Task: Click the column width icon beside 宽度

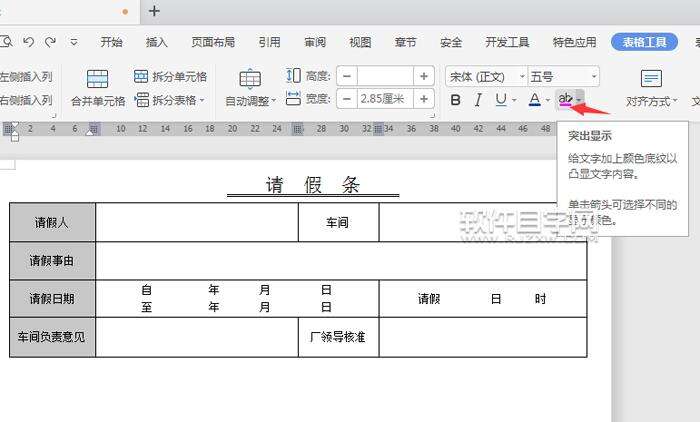Action: [293, 99]
